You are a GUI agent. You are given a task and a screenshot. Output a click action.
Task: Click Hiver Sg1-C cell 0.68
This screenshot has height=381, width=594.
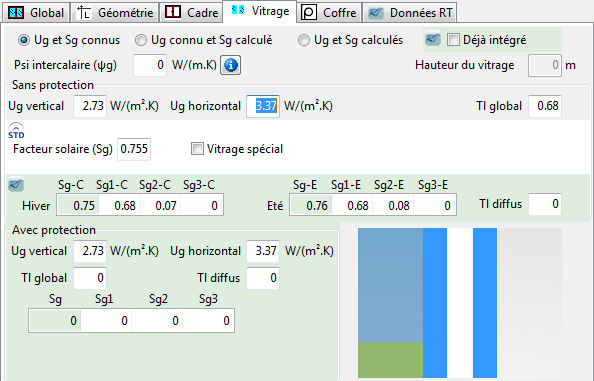point(119,206)
